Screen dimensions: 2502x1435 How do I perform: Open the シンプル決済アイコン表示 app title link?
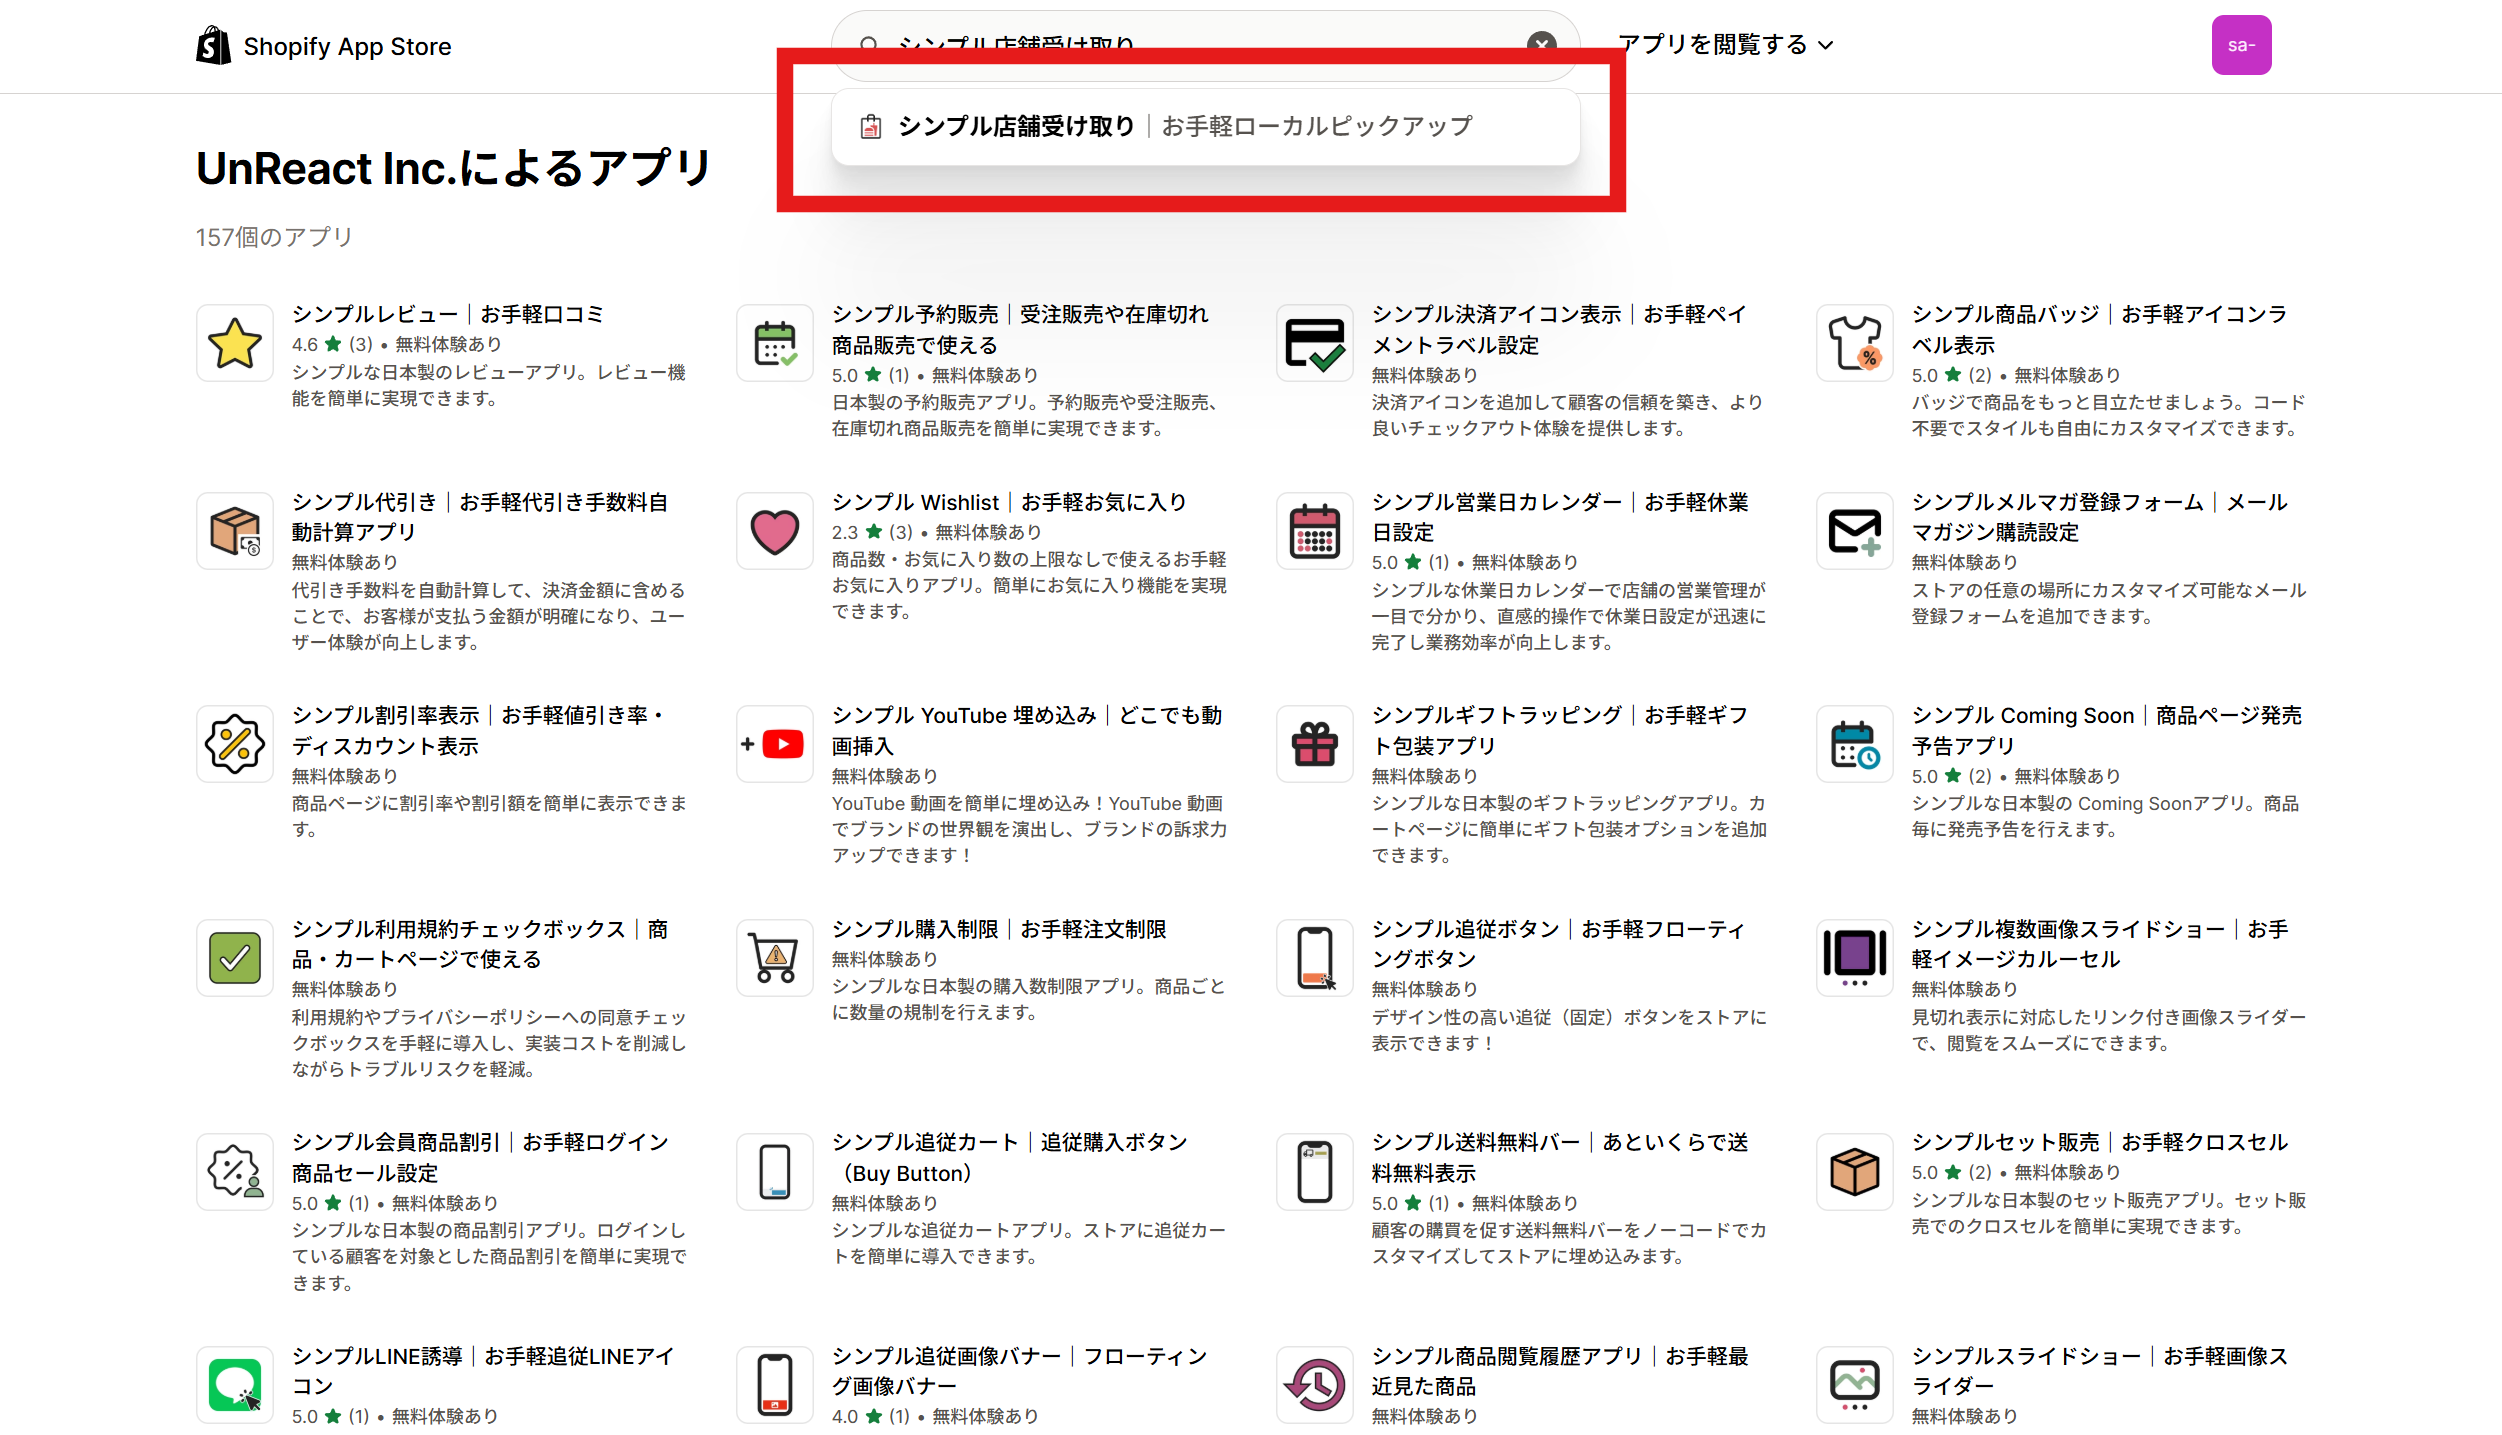[x=1559, y=329]
